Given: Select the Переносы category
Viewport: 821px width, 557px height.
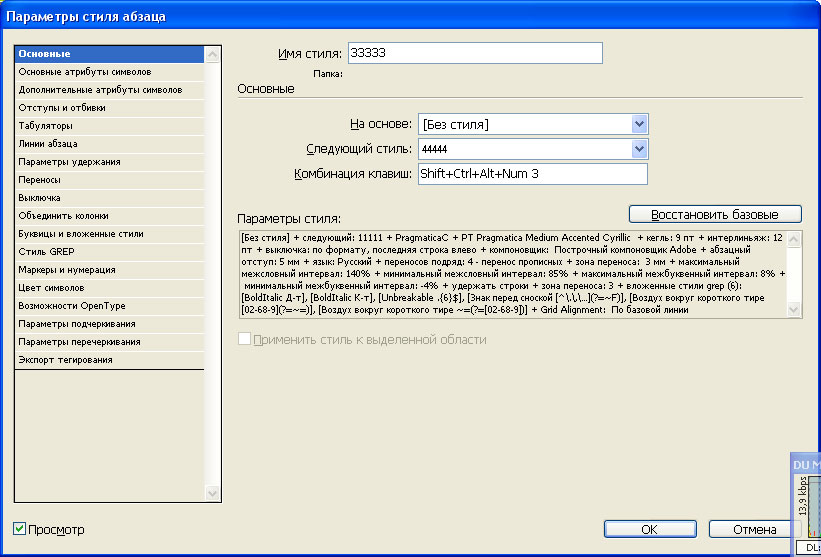Looking at the screenshot, I should coord(109,180).
